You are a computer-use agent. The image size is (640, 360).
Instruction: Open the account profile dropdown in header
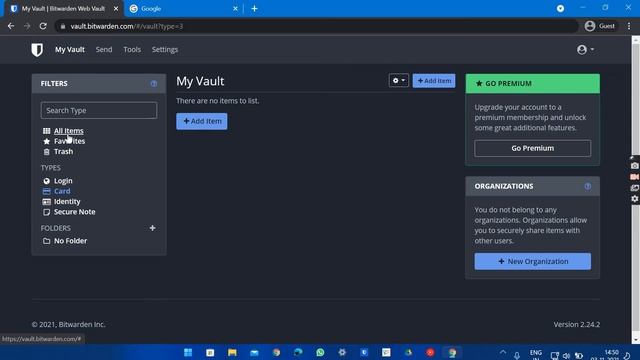point(586,50)
